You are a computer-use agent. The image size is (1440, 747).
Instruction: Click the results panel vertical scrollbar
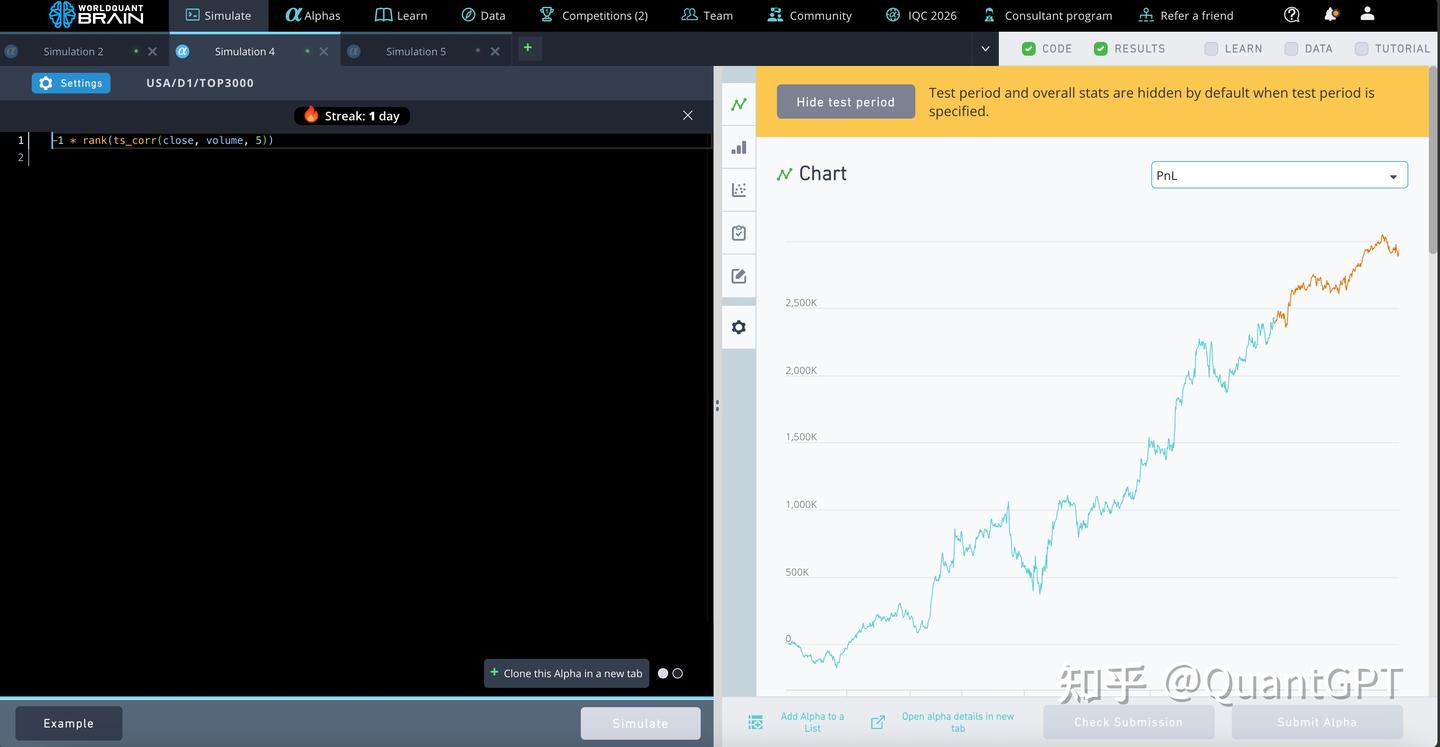(x=1434, y=160)
